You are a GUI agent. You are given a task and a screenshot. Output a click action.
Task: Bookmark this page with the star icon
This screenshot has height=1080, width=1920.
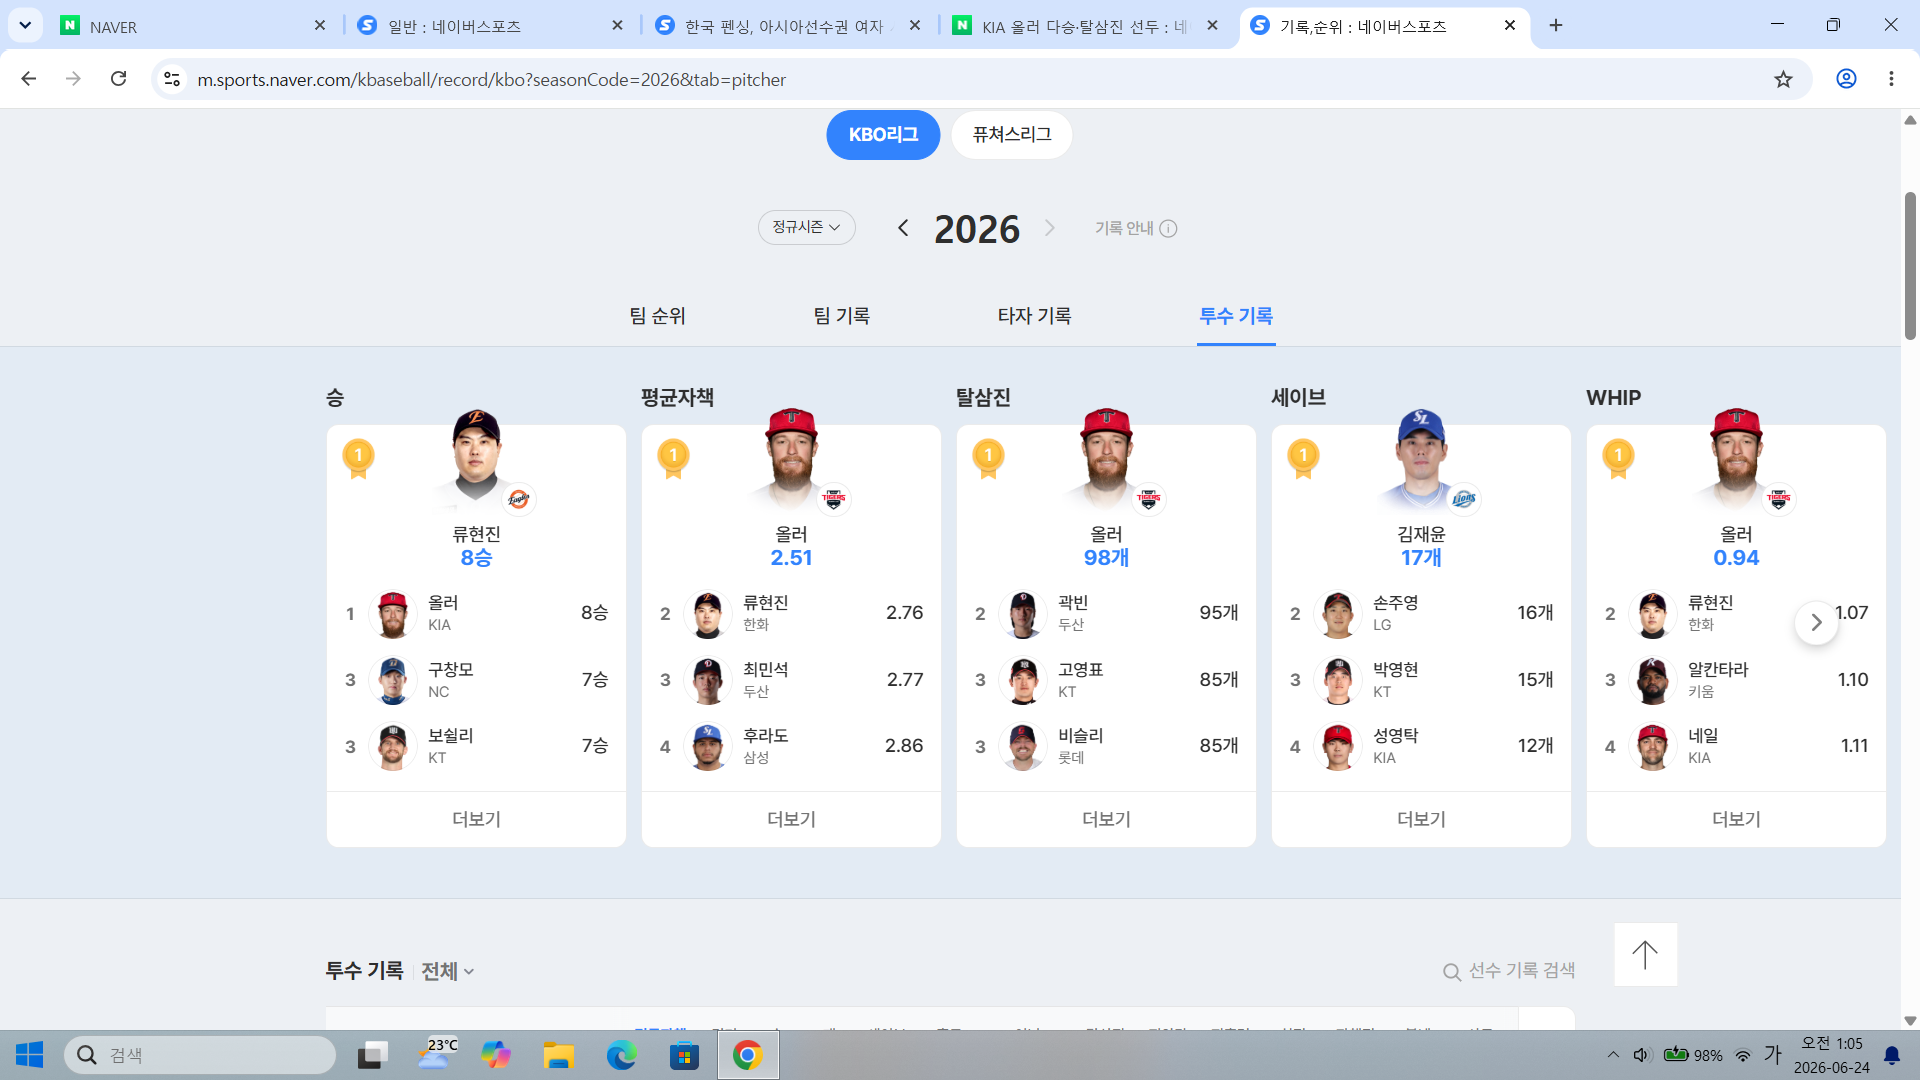coord(1783,79)
